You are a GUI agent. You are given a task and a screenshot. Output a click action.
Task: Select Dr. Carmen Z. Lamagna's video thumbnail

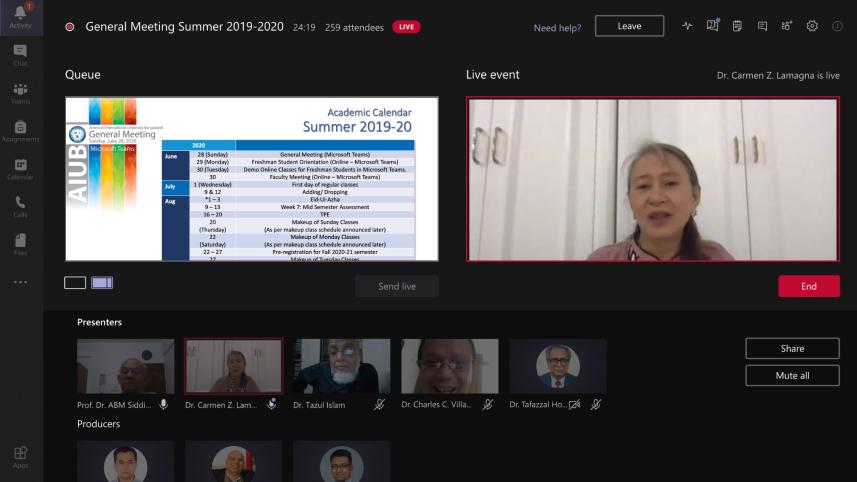(x=233, y=366)
